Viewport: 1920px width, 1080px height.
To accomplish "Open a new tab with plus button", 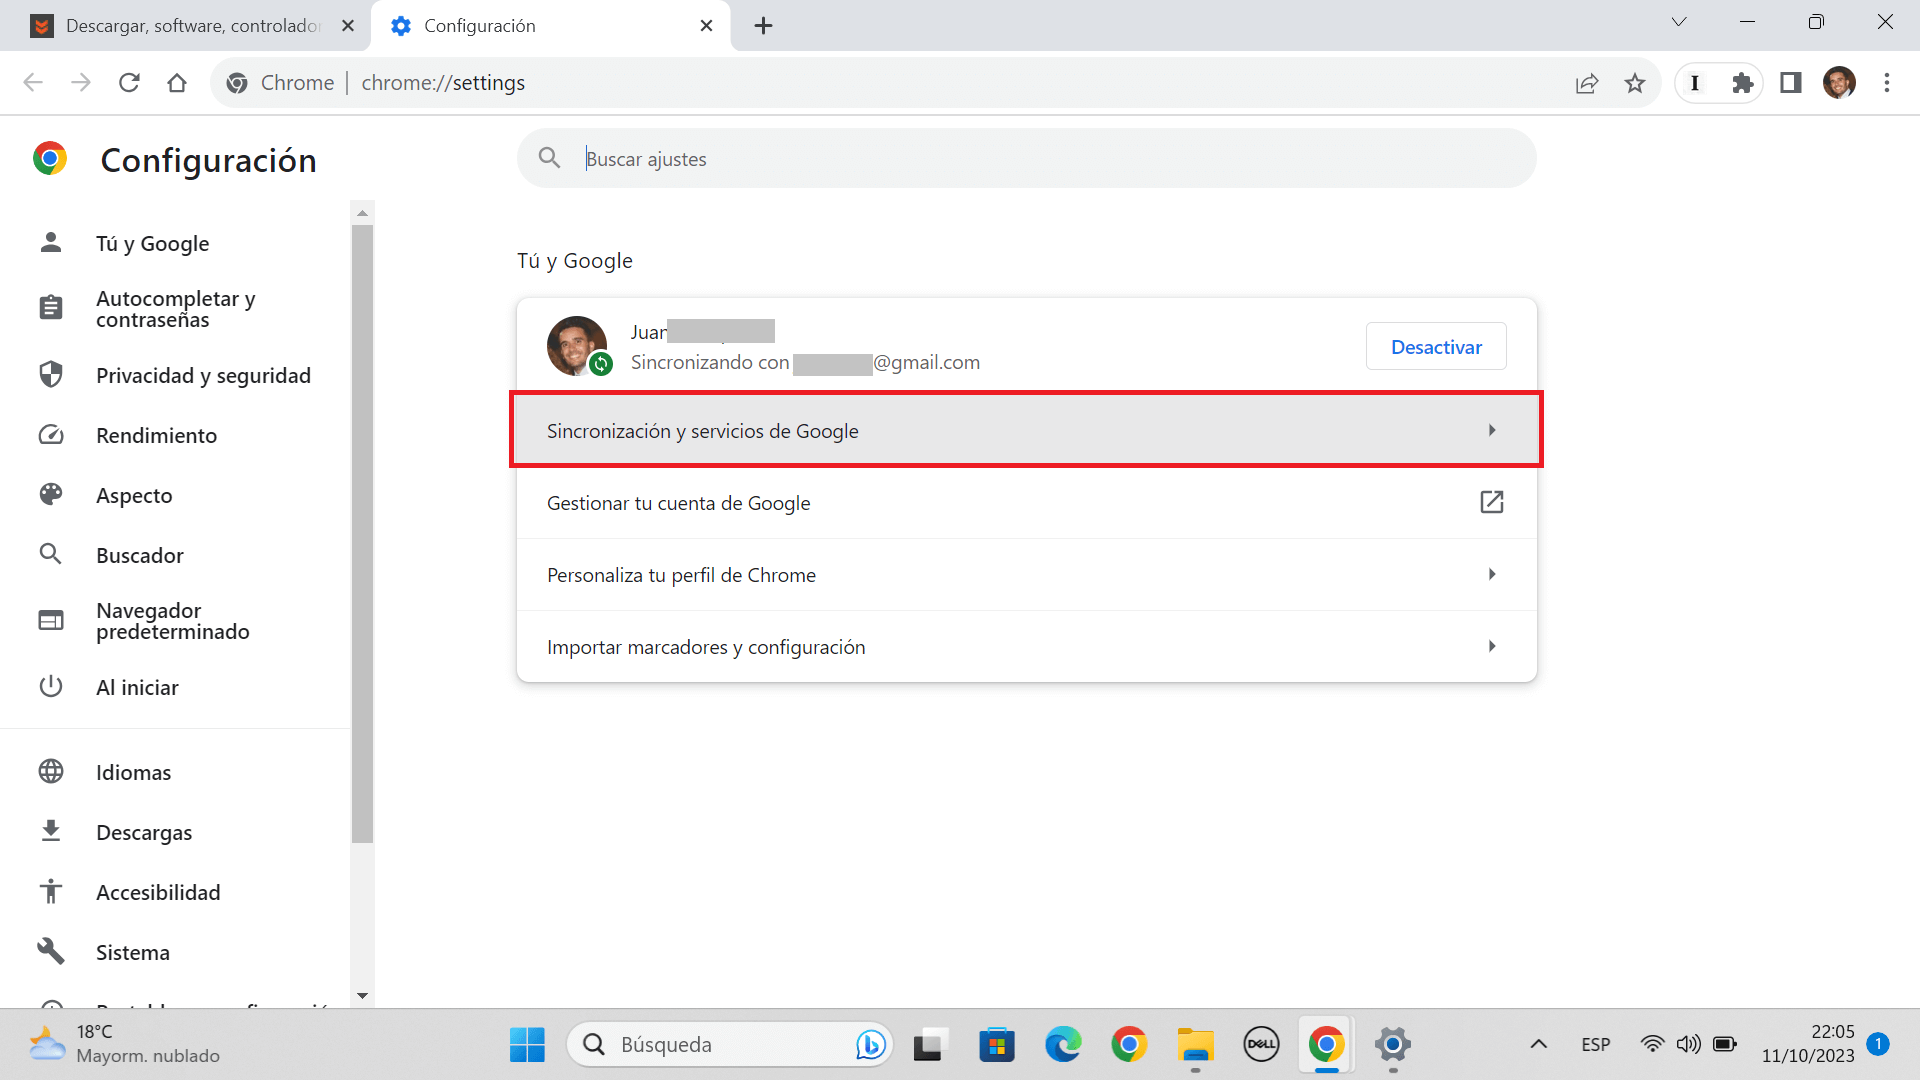I will [x=764, y=26].
